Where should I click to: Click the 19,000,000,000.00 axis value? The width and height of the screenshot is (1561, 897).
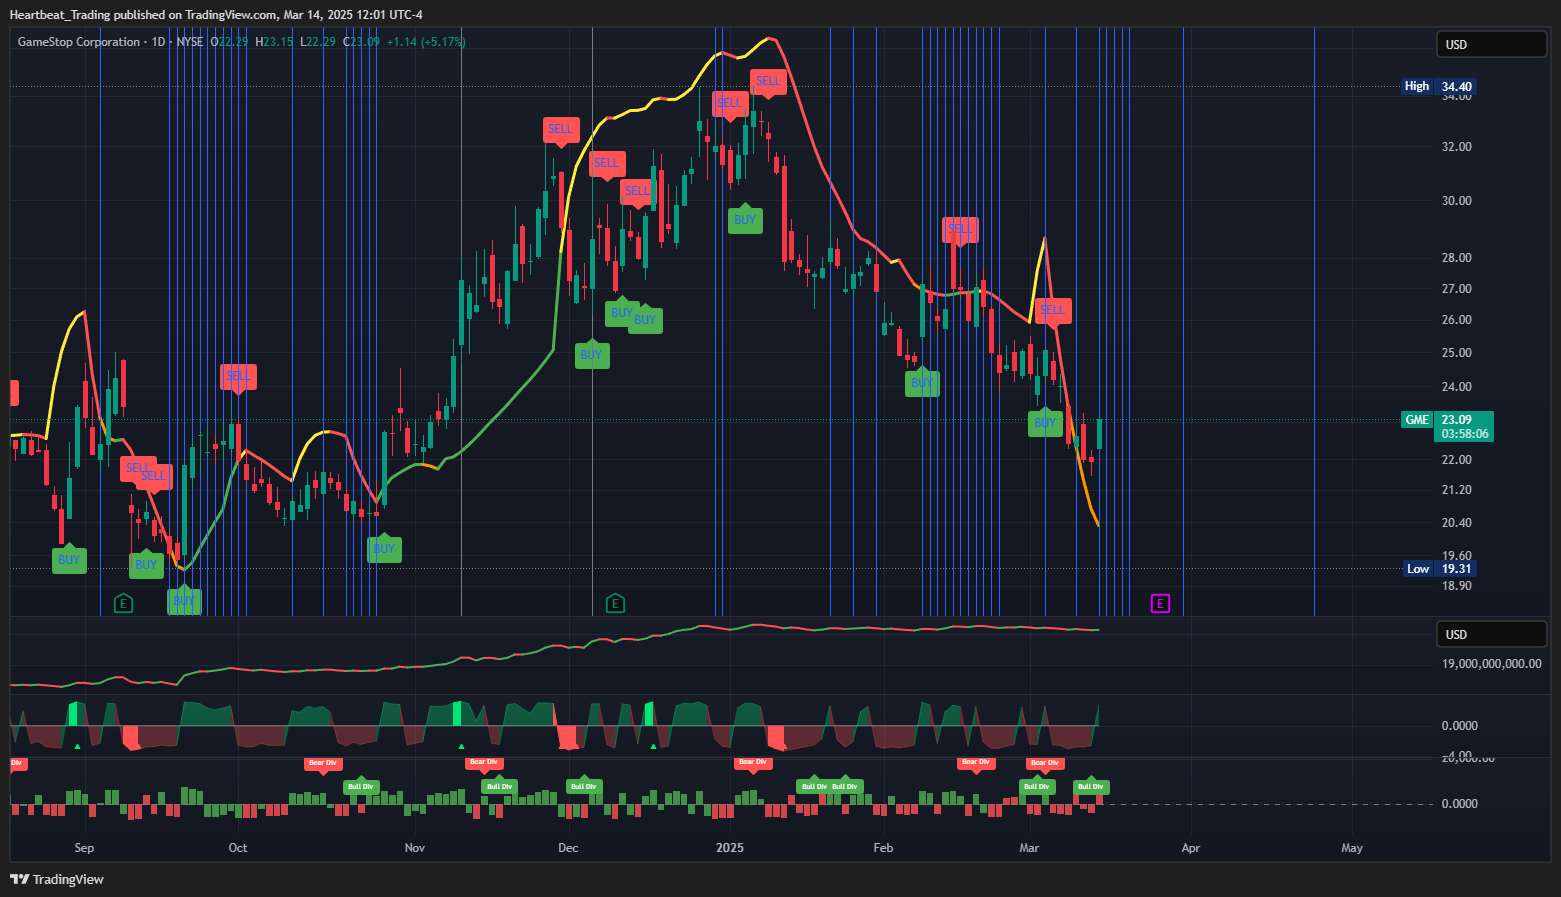coord(1491,664)
